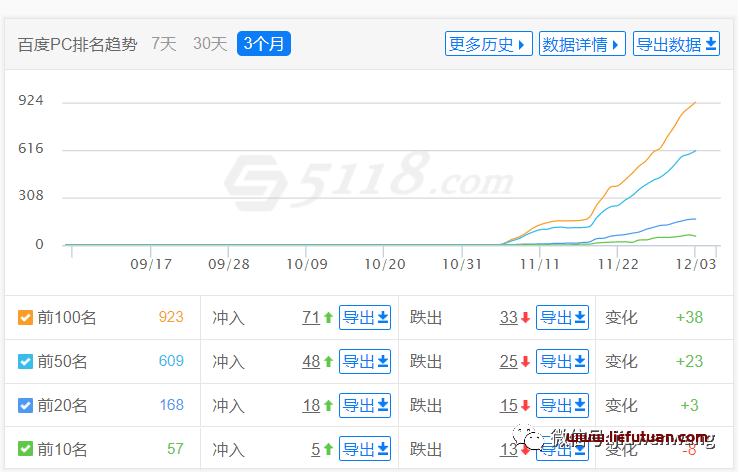
Task: Open 数据详情 button
Action: pyautogui.click(x=582, y=44)
